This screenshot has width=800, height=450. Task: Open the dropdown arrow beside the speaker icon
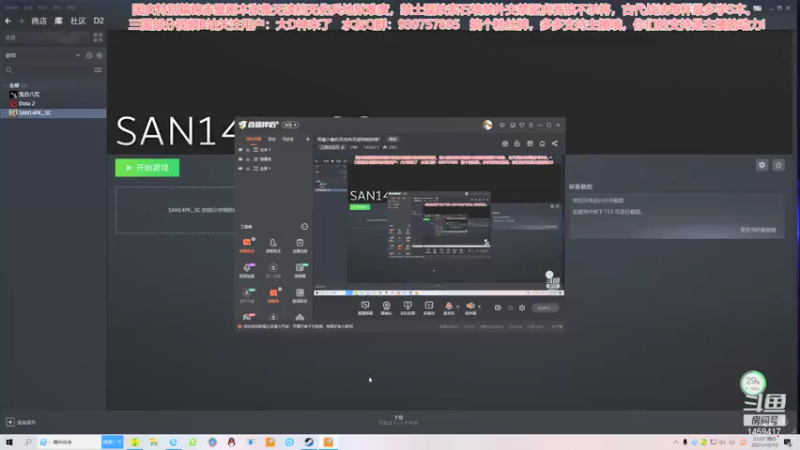[x=479, y=307]
